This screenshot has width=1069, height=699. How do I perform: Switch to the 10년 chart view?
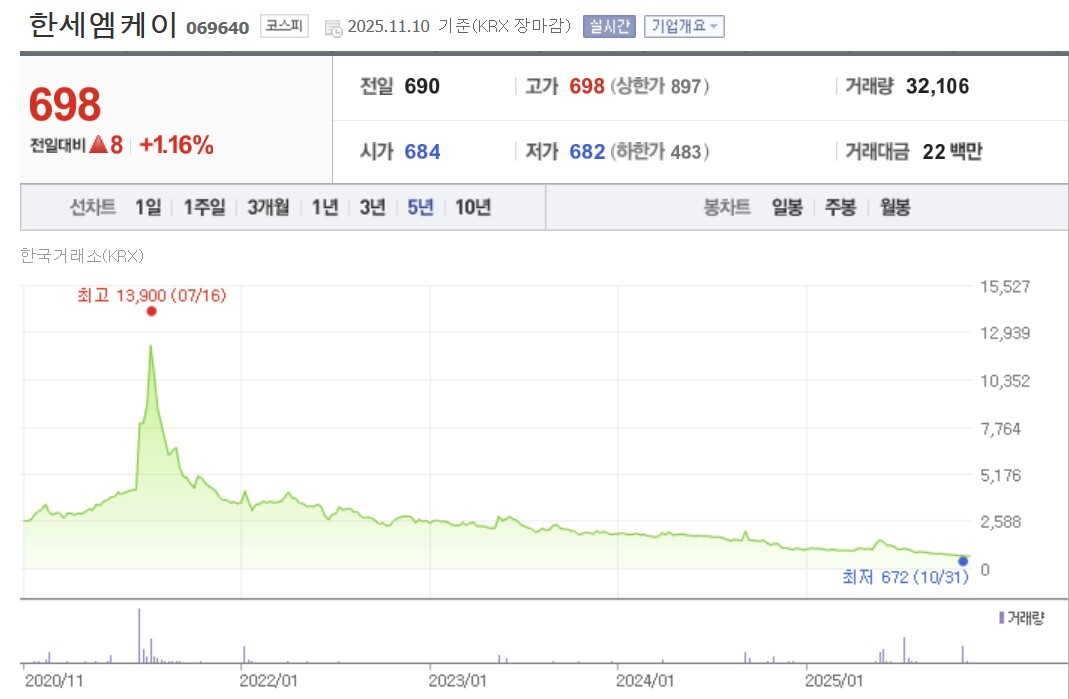point(473,208)
